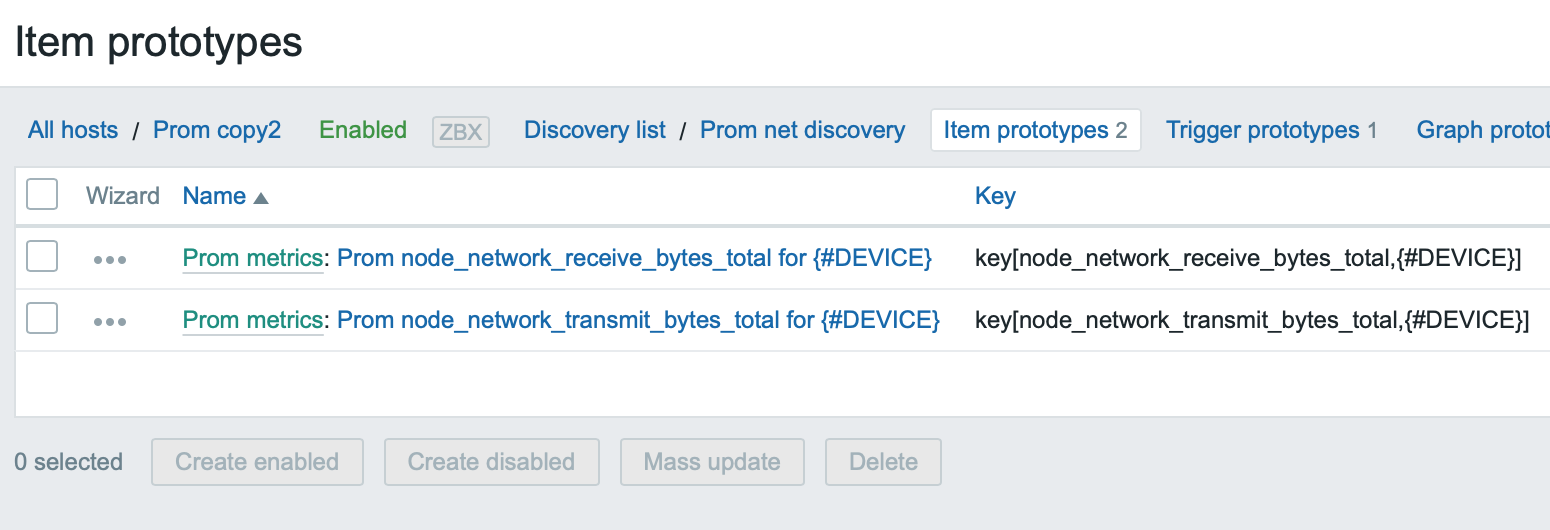The height and width of the screenshot is (530, 1550).
Task: Click the ZBX availability indicator
Action: (x=460, y=131)
